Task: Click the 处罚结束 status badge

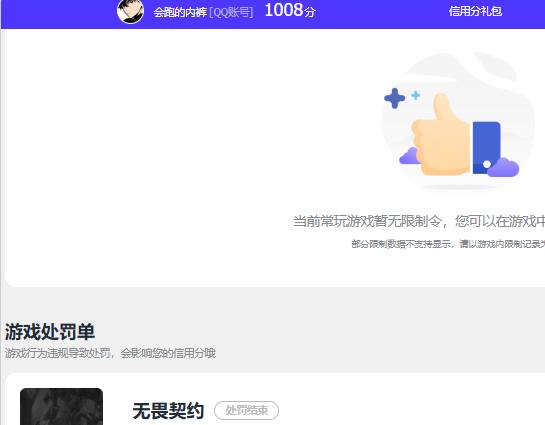Action: (246, 410)
